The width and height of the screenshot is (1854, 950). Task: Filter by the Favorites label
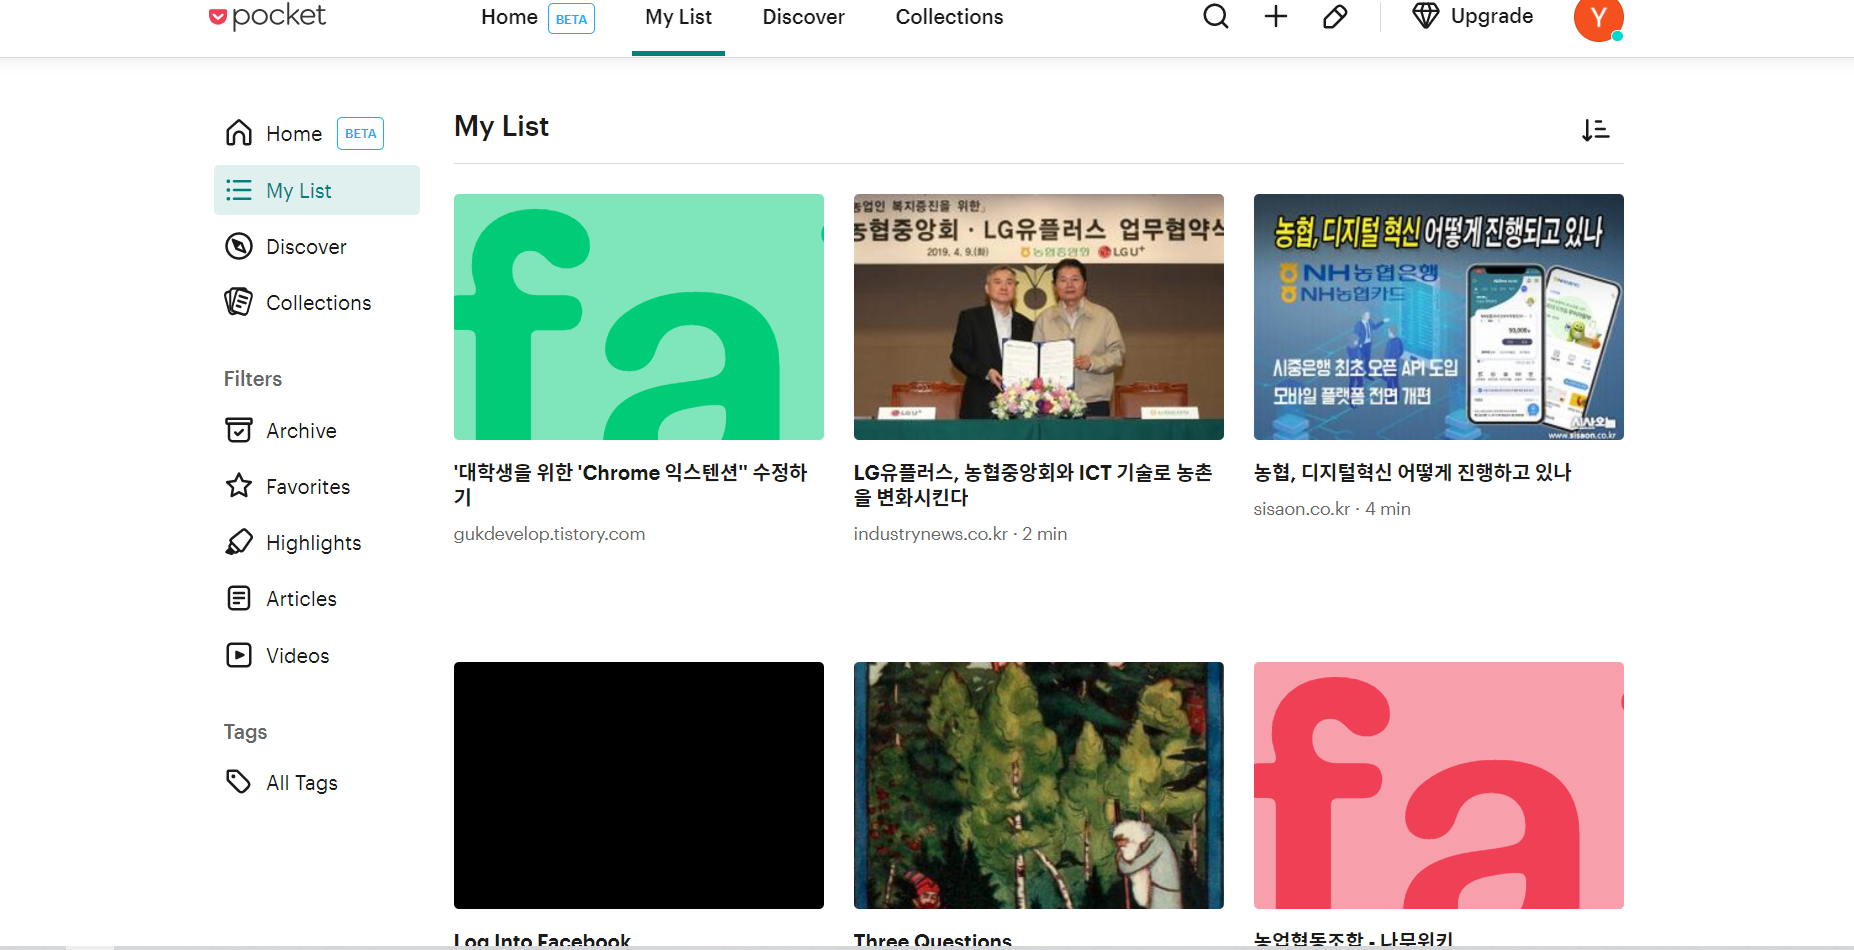(x=308, y=487)
